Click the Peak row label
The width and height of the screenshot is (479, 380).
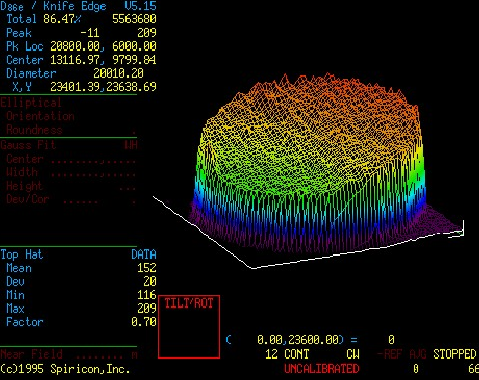pos(19,33)
